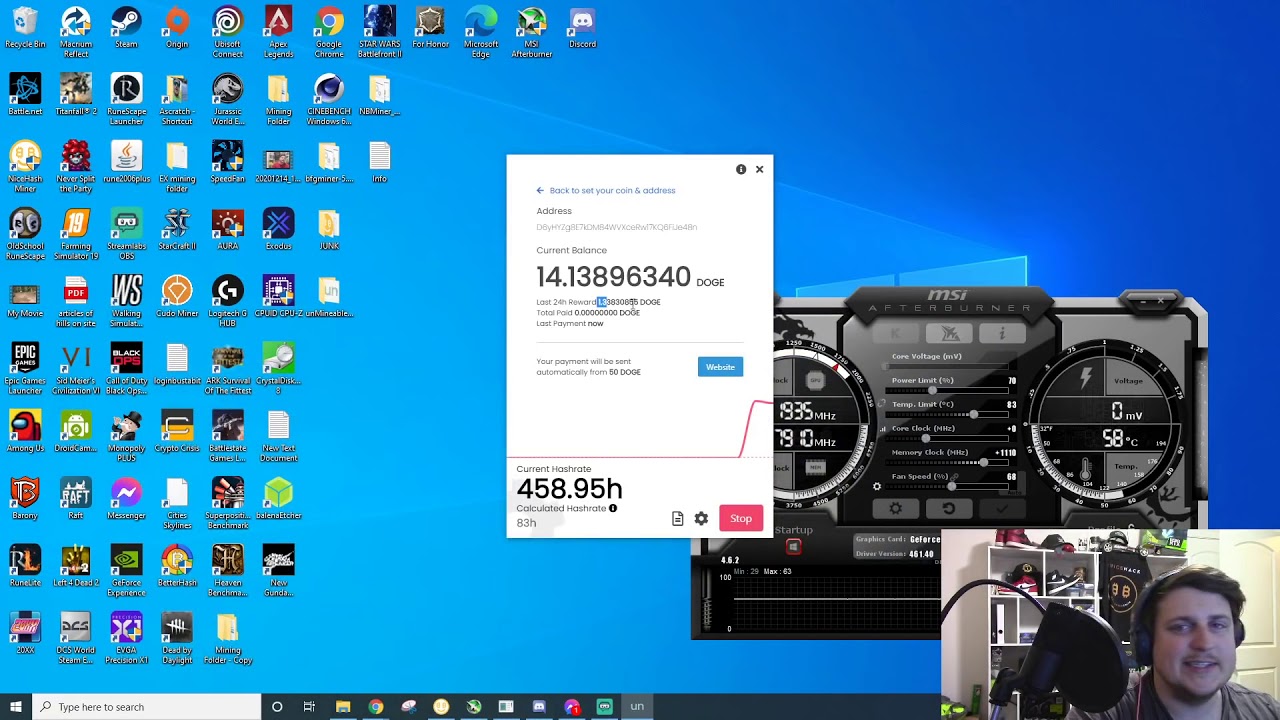
Task: Go back to set your coin & address
Action: [x=606, y=190]
